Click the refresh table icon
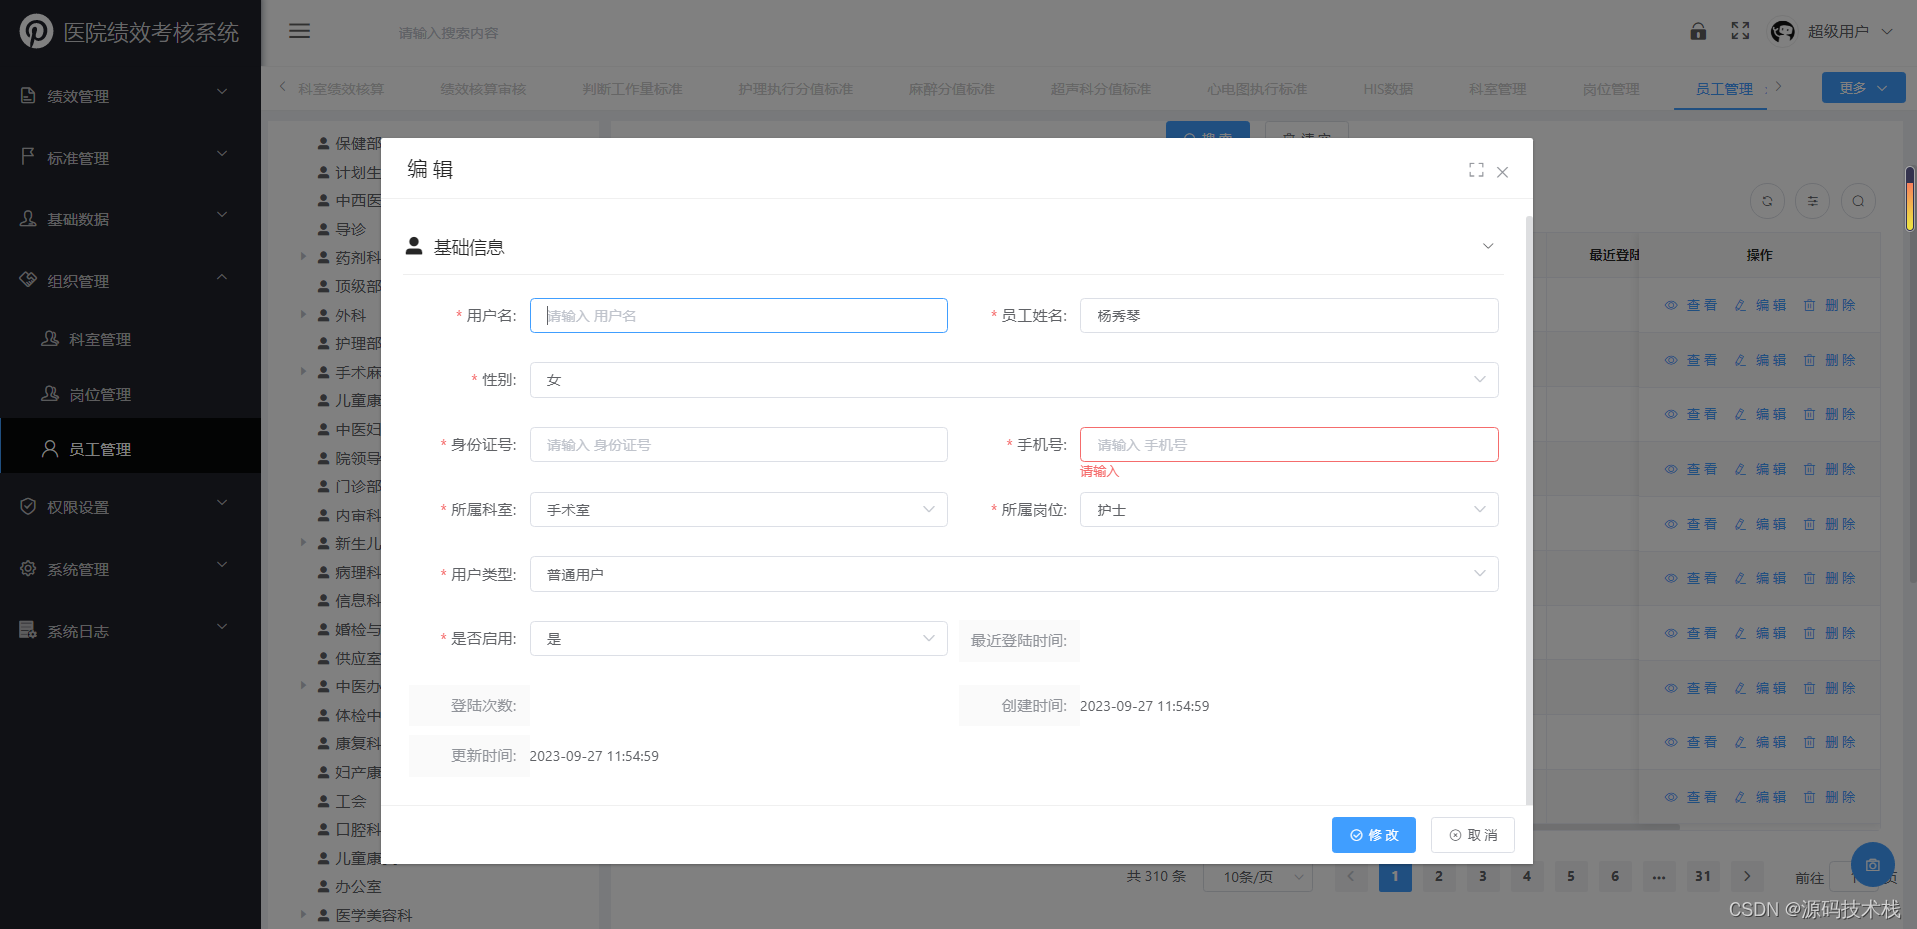This screenshot has height=929, width=1917. pyautogui.click(x=1767, y=201)
